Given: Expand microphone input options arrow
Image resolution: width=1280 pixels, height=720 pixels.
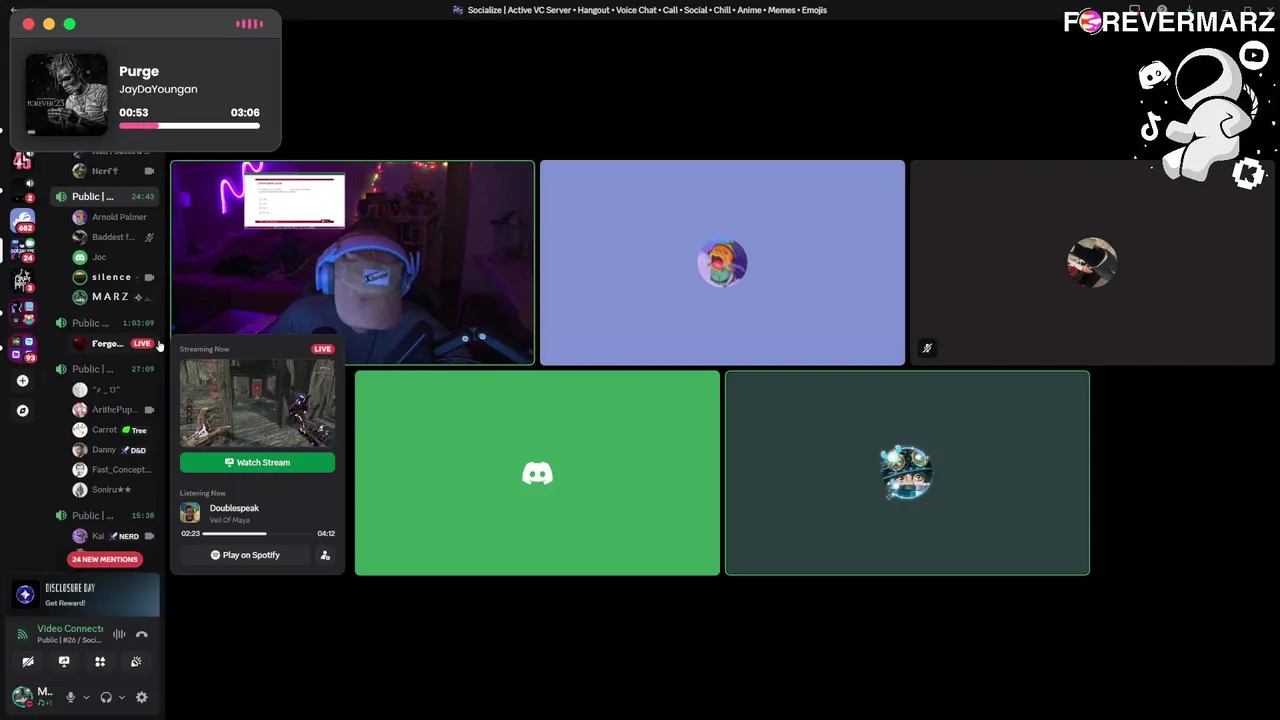Looking at the screenshot, I should [x=86, y=697].
